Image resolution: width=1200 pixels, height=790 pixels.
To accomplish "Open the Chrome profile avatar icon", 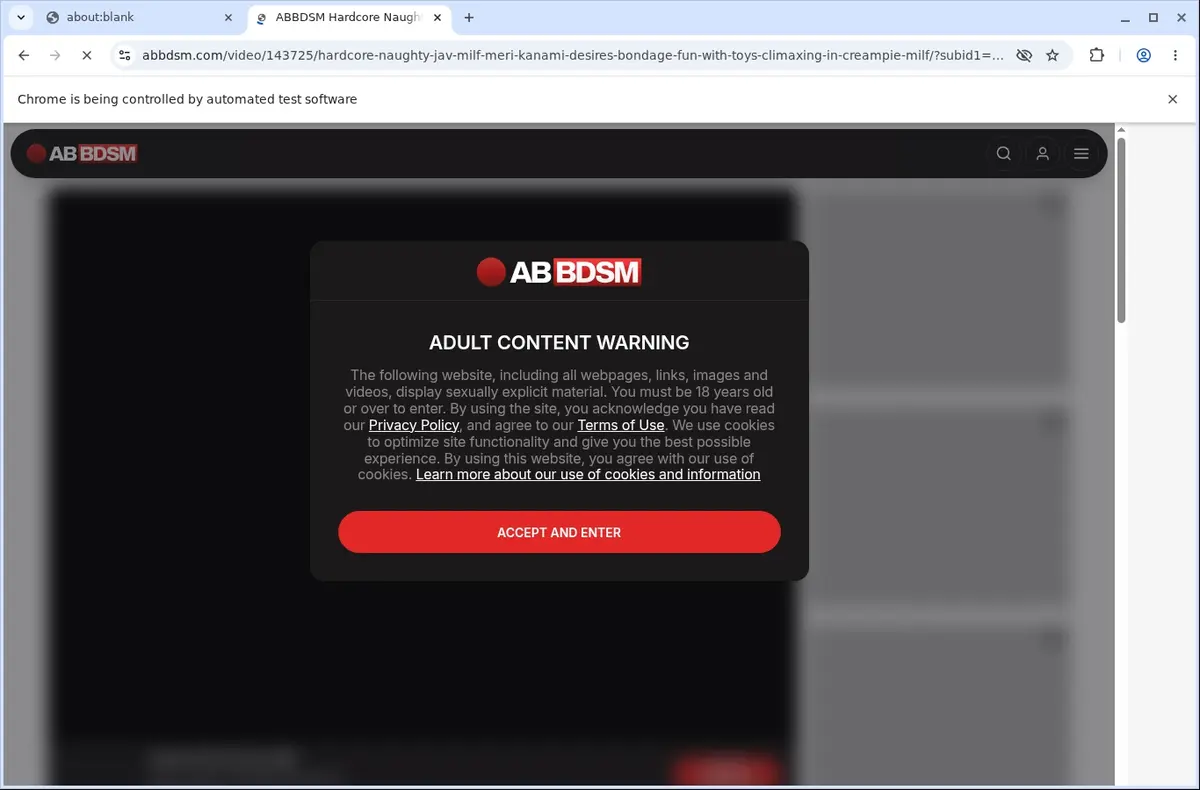I will click(1143, 56).
